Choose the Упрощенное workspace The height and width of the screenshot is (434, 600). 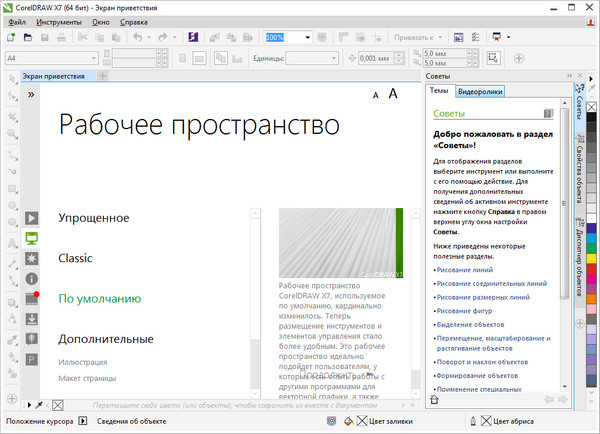[x=94, y=217]
